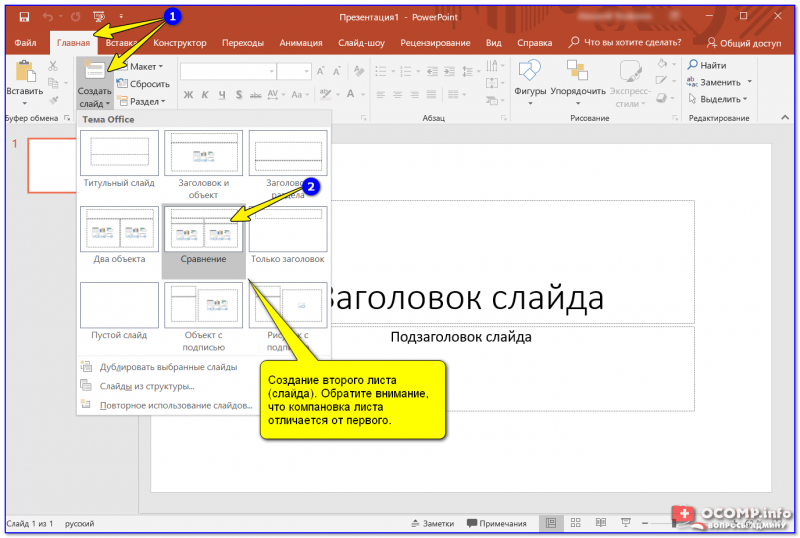Switch to the Вставка tab
800x538 pixels.
coord(121,43)
